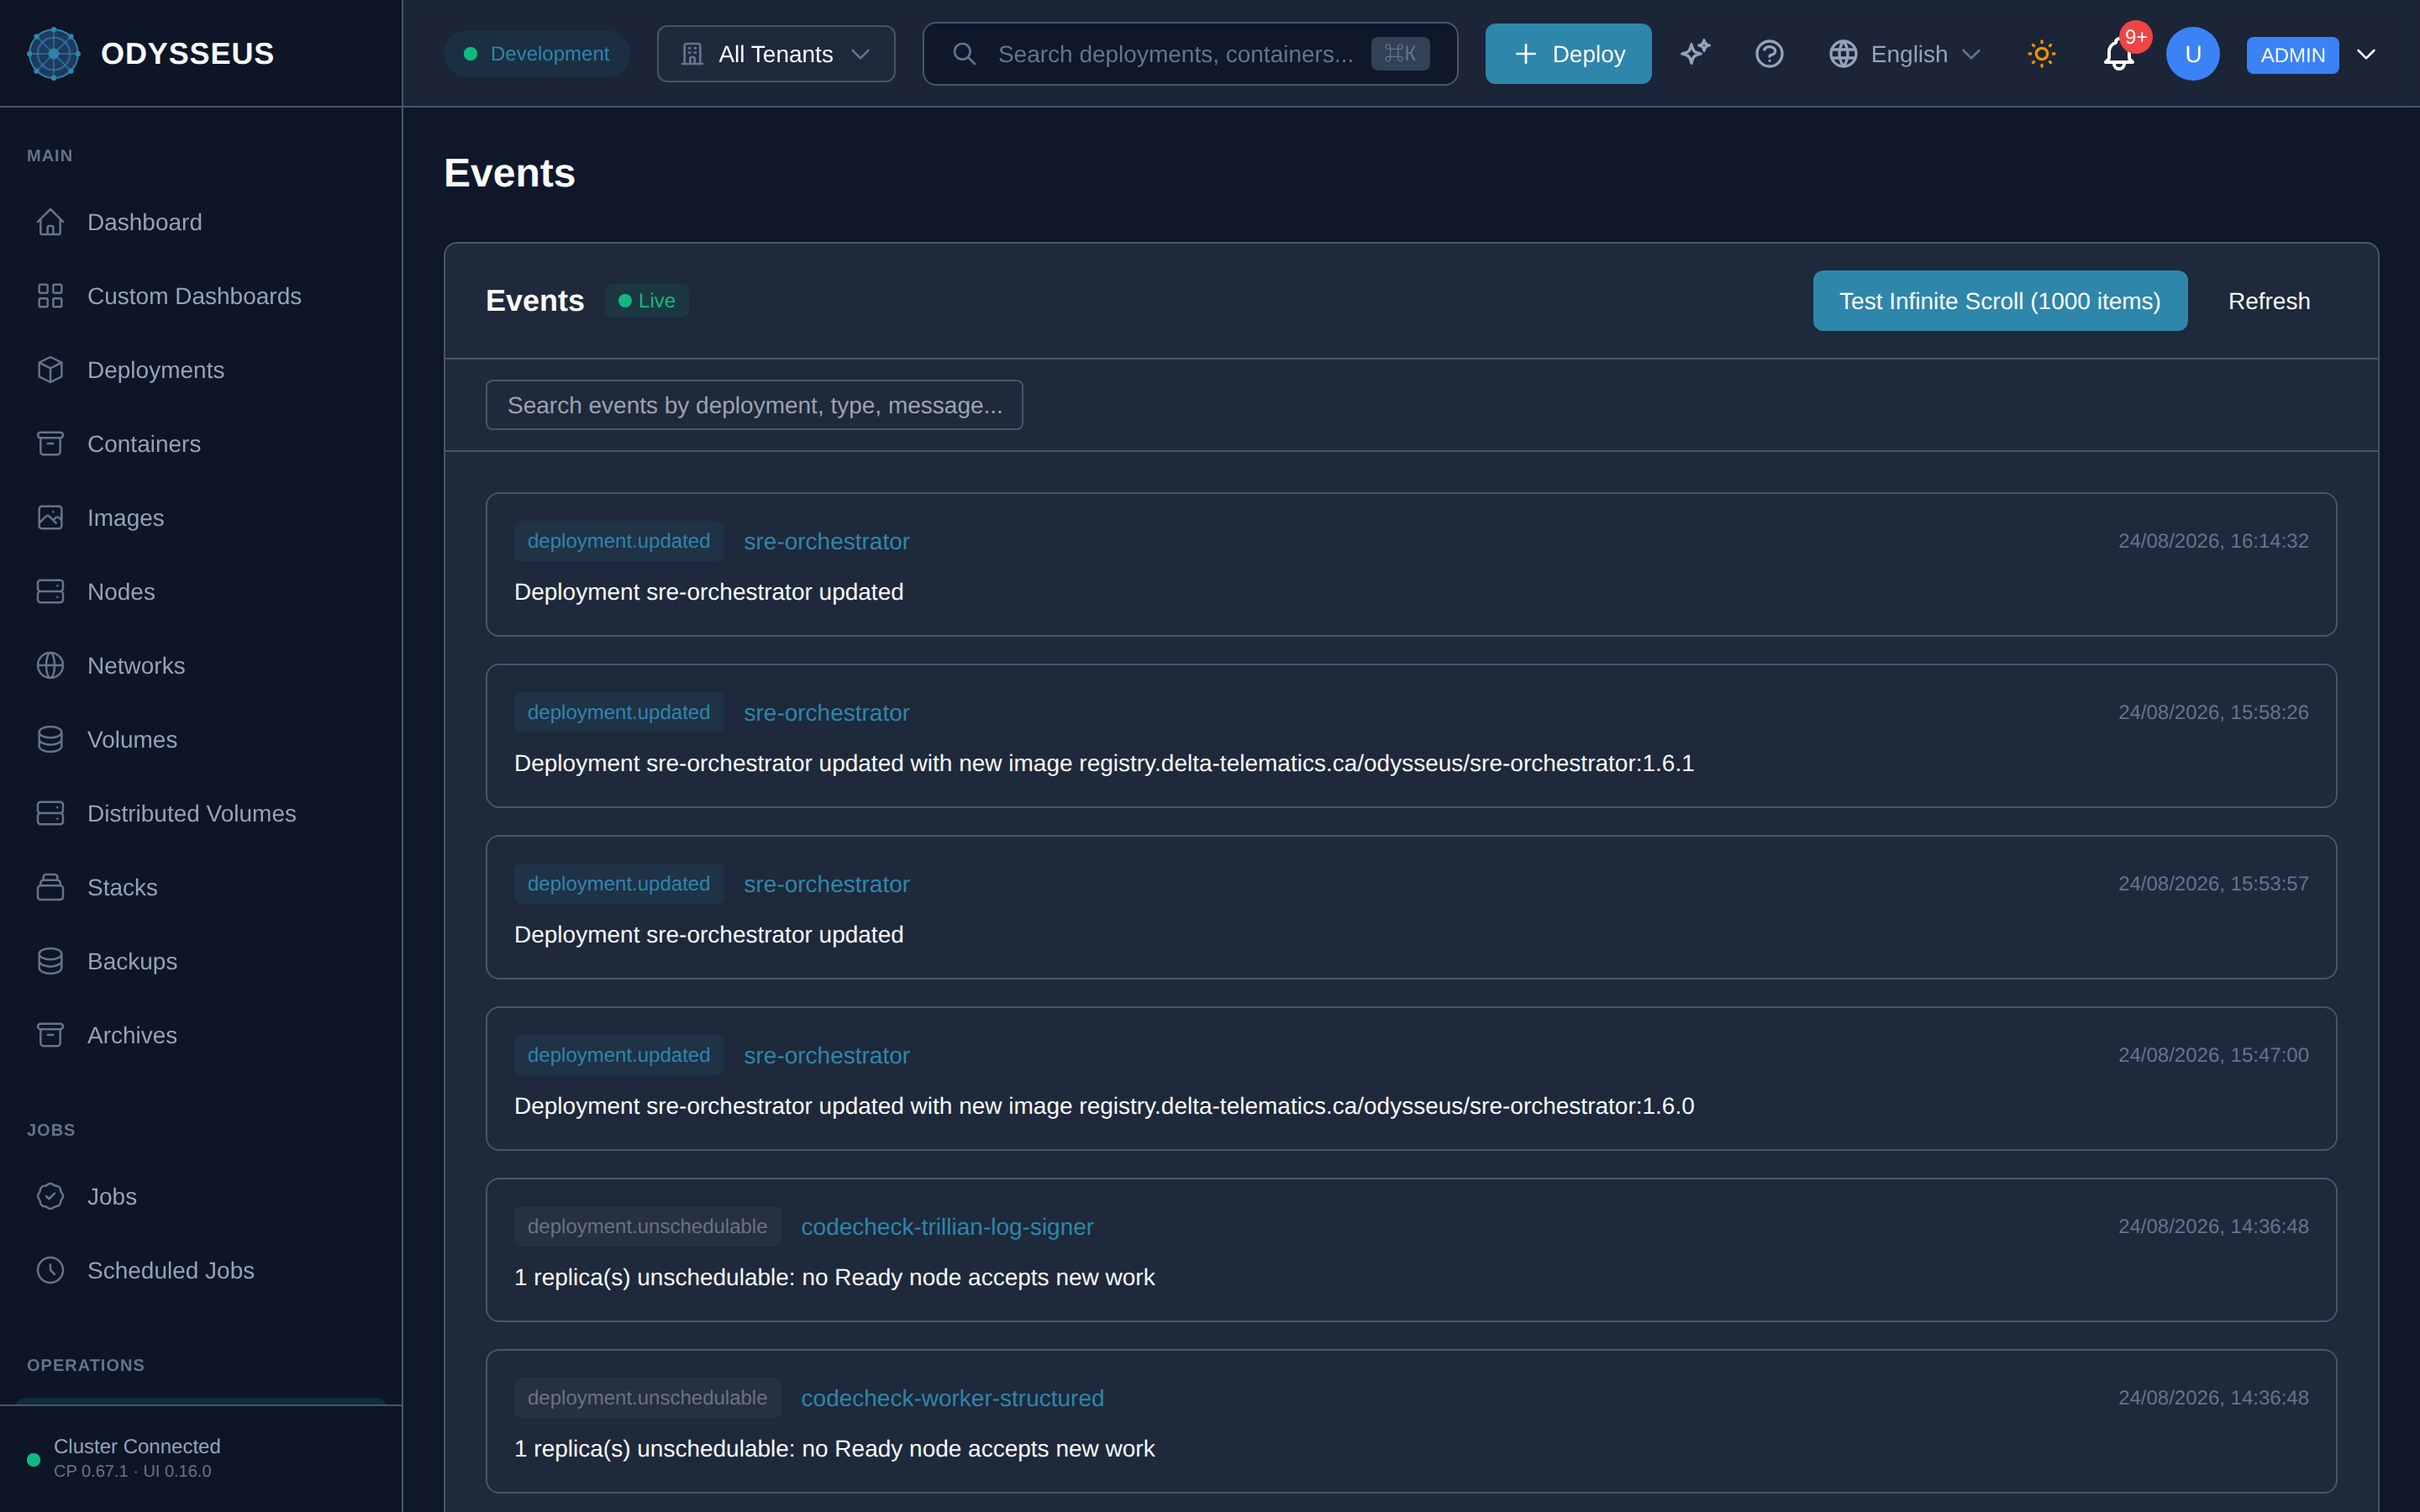Viewport: 2420px width, 1512px height.
Task: Open the English language dropdown
Action: tap(1905, 54)
